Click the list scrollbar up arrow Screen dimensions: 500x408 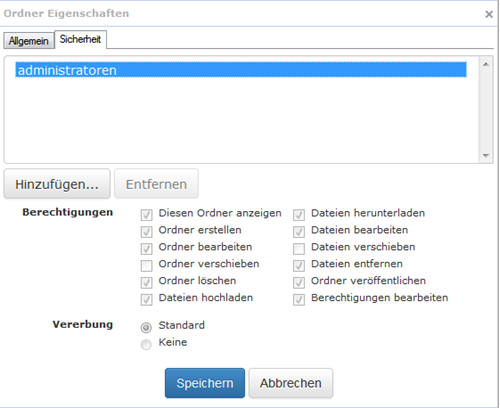point(486,64)
